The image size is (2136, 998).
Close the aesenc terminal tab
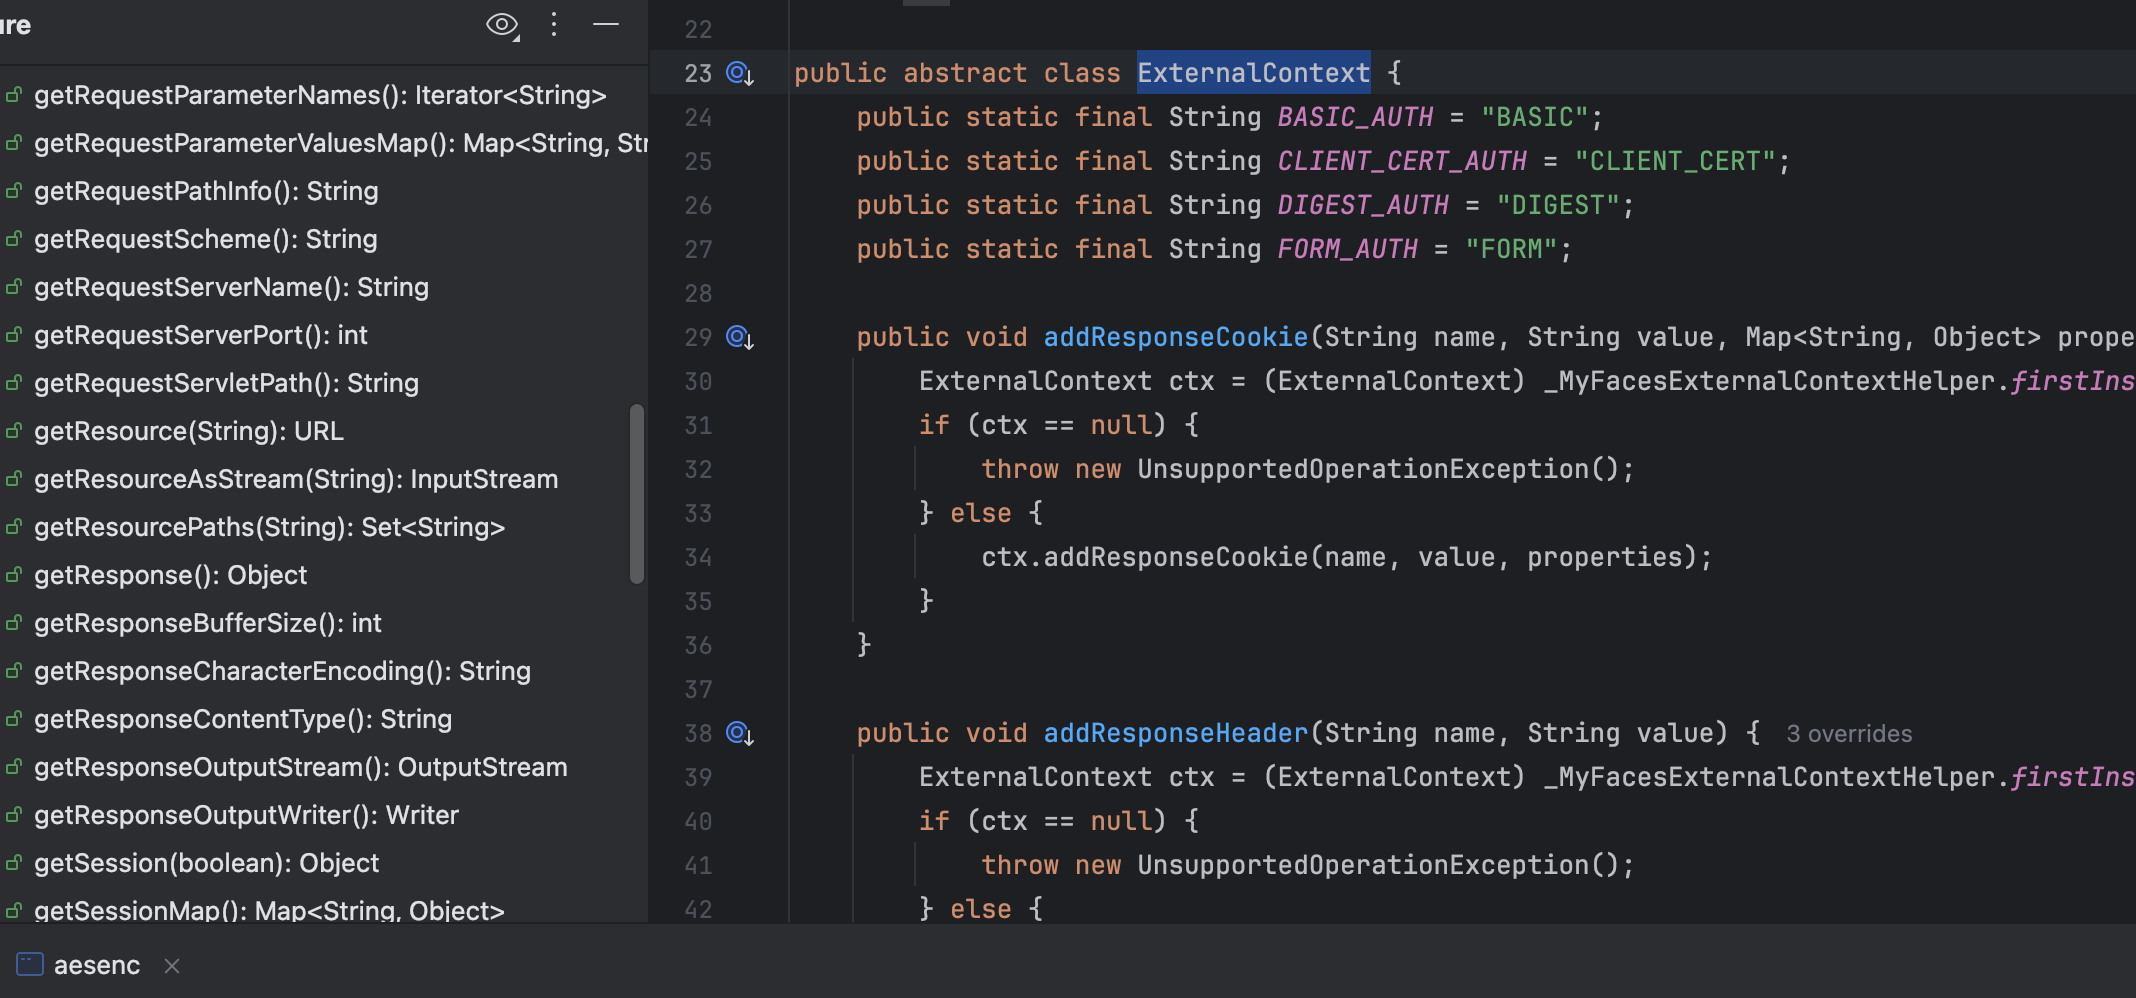(x=172, y=965)
